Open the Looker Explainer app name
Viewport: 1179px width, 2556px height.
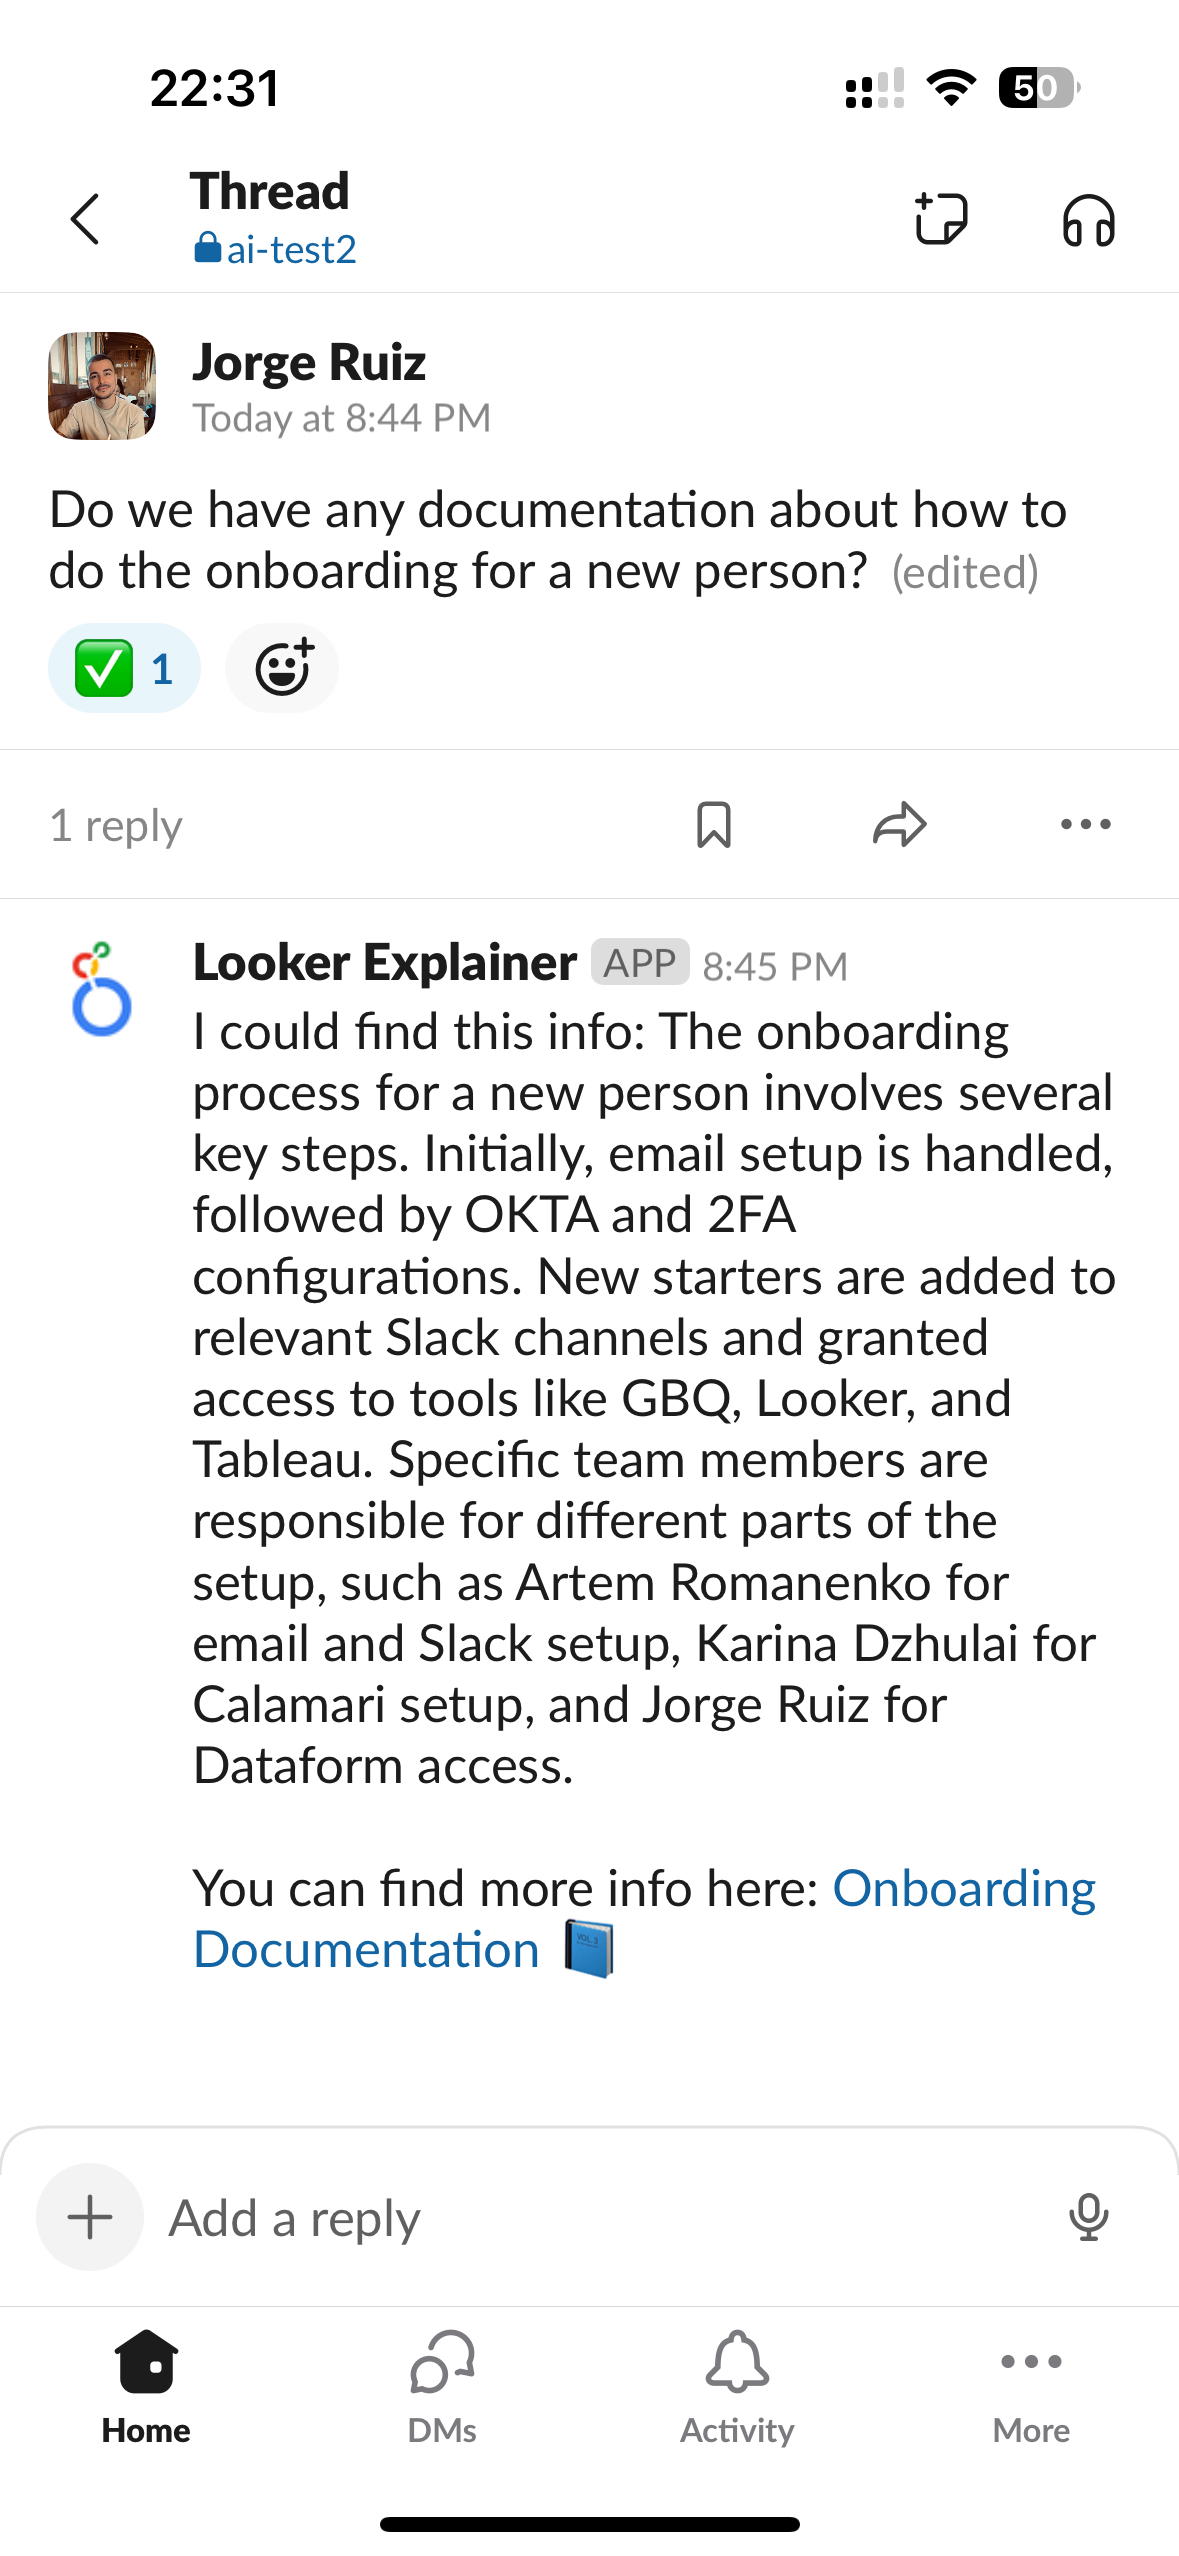(x=385, y=962)
